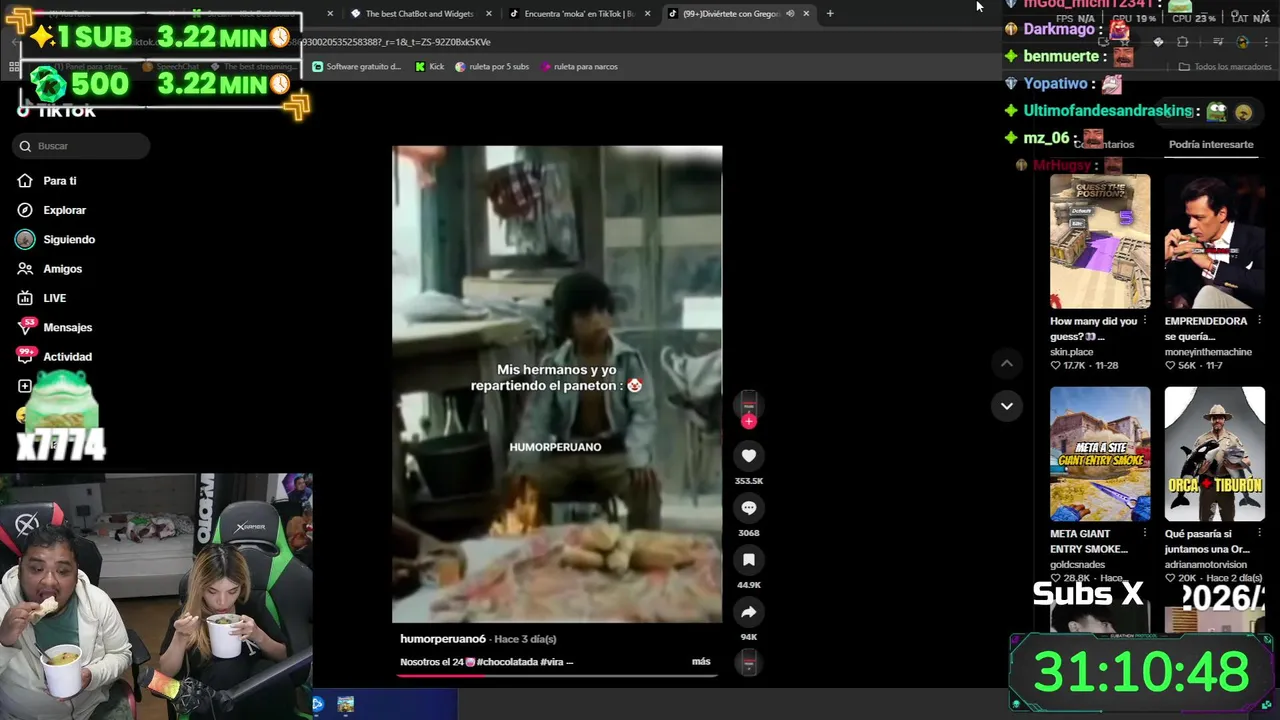Open EMPRENDEDORA se quería video thumbnail

point(1214,241)
